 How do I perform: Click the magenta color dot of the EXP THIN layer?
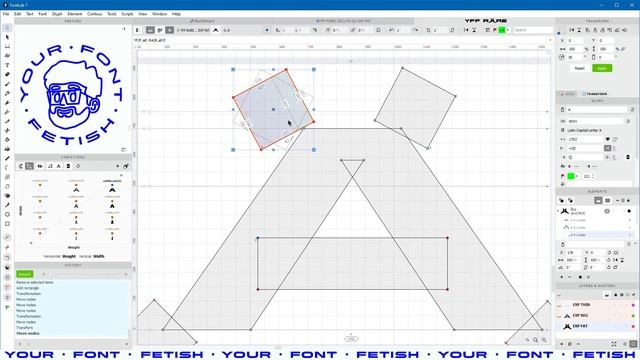pos(633,305)
